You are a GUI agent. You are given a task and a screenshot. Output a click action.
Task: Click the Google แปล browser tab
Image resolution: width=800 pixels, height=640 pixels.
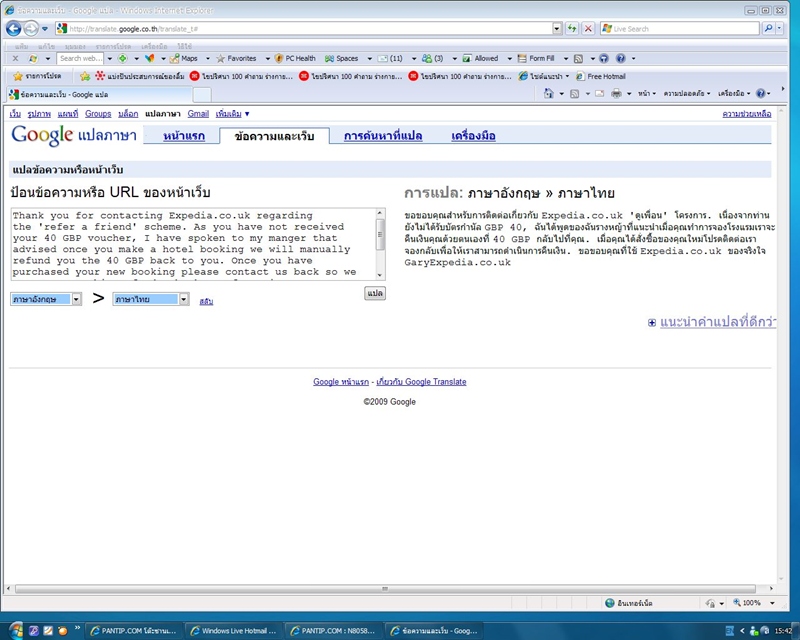(100, 94)
